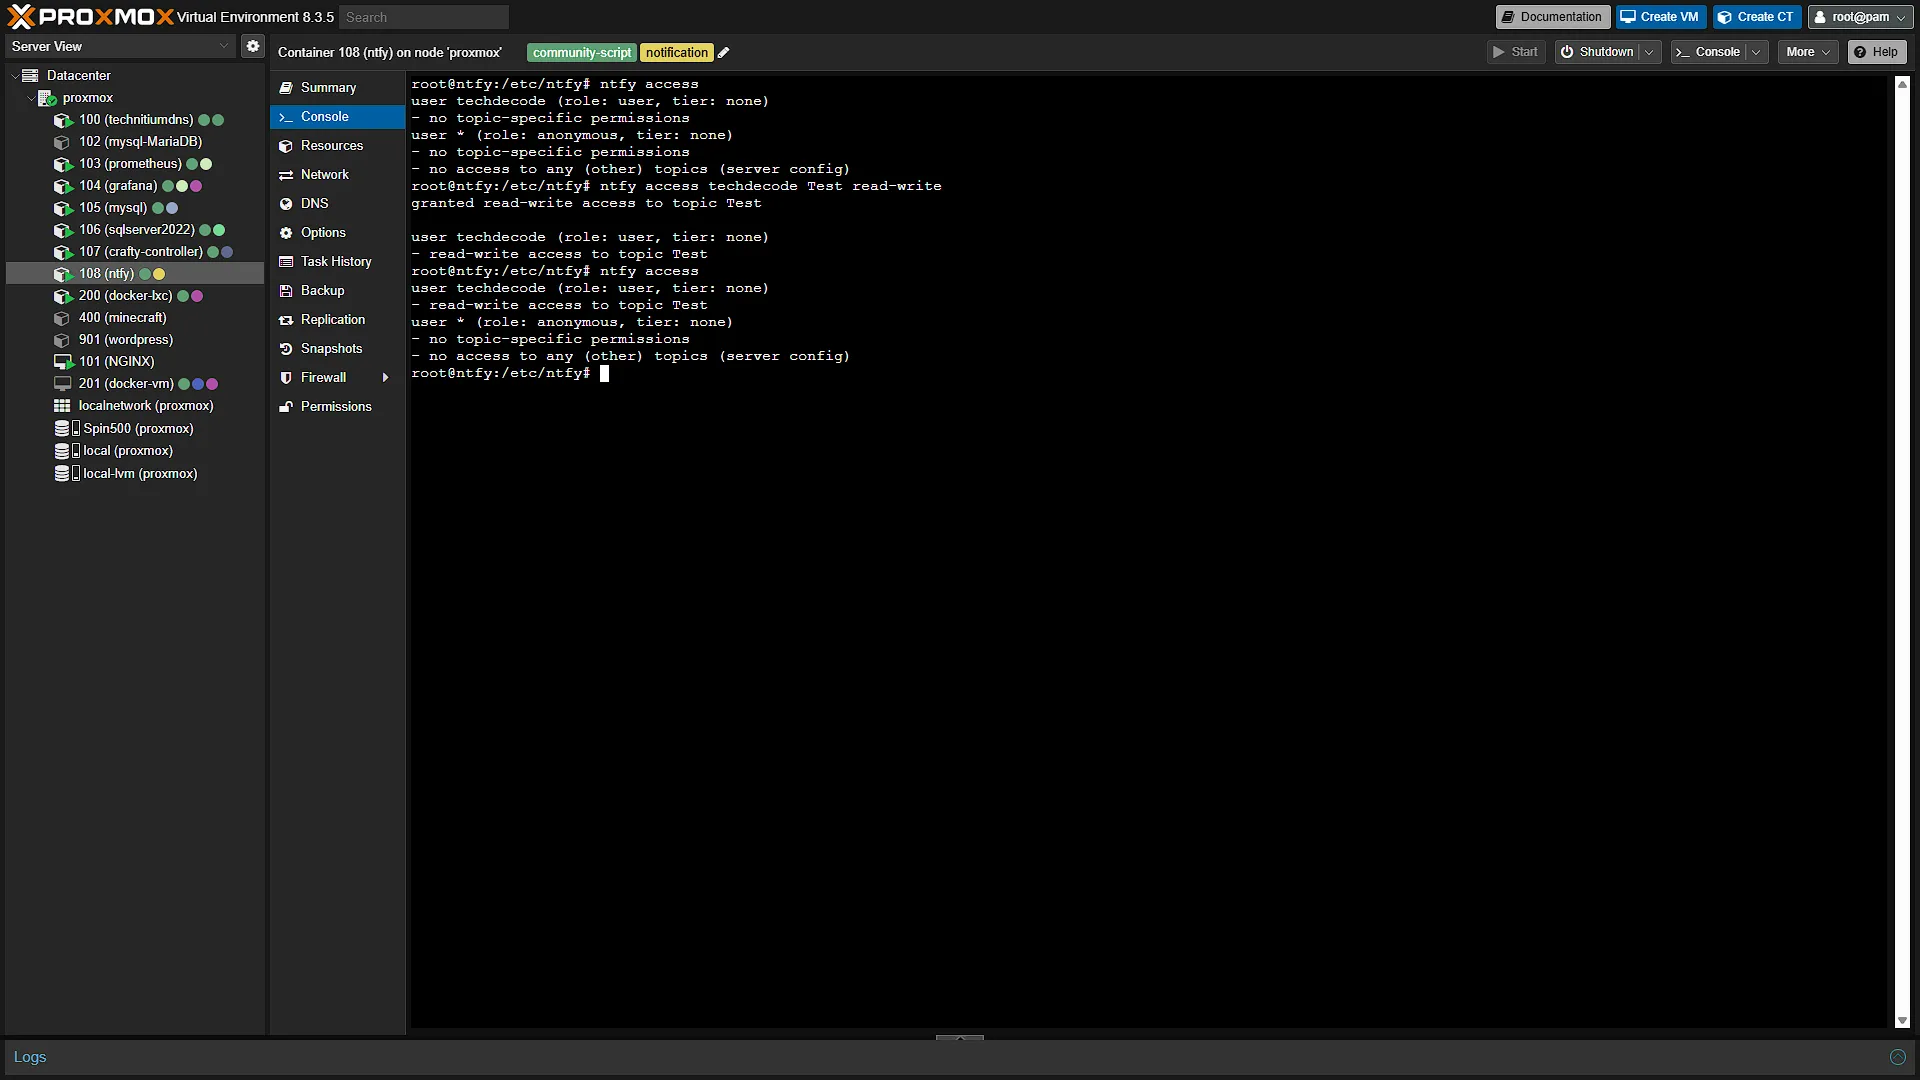Collapse the proxmox node tree
1920x1080 pixels.
point(30,98)
